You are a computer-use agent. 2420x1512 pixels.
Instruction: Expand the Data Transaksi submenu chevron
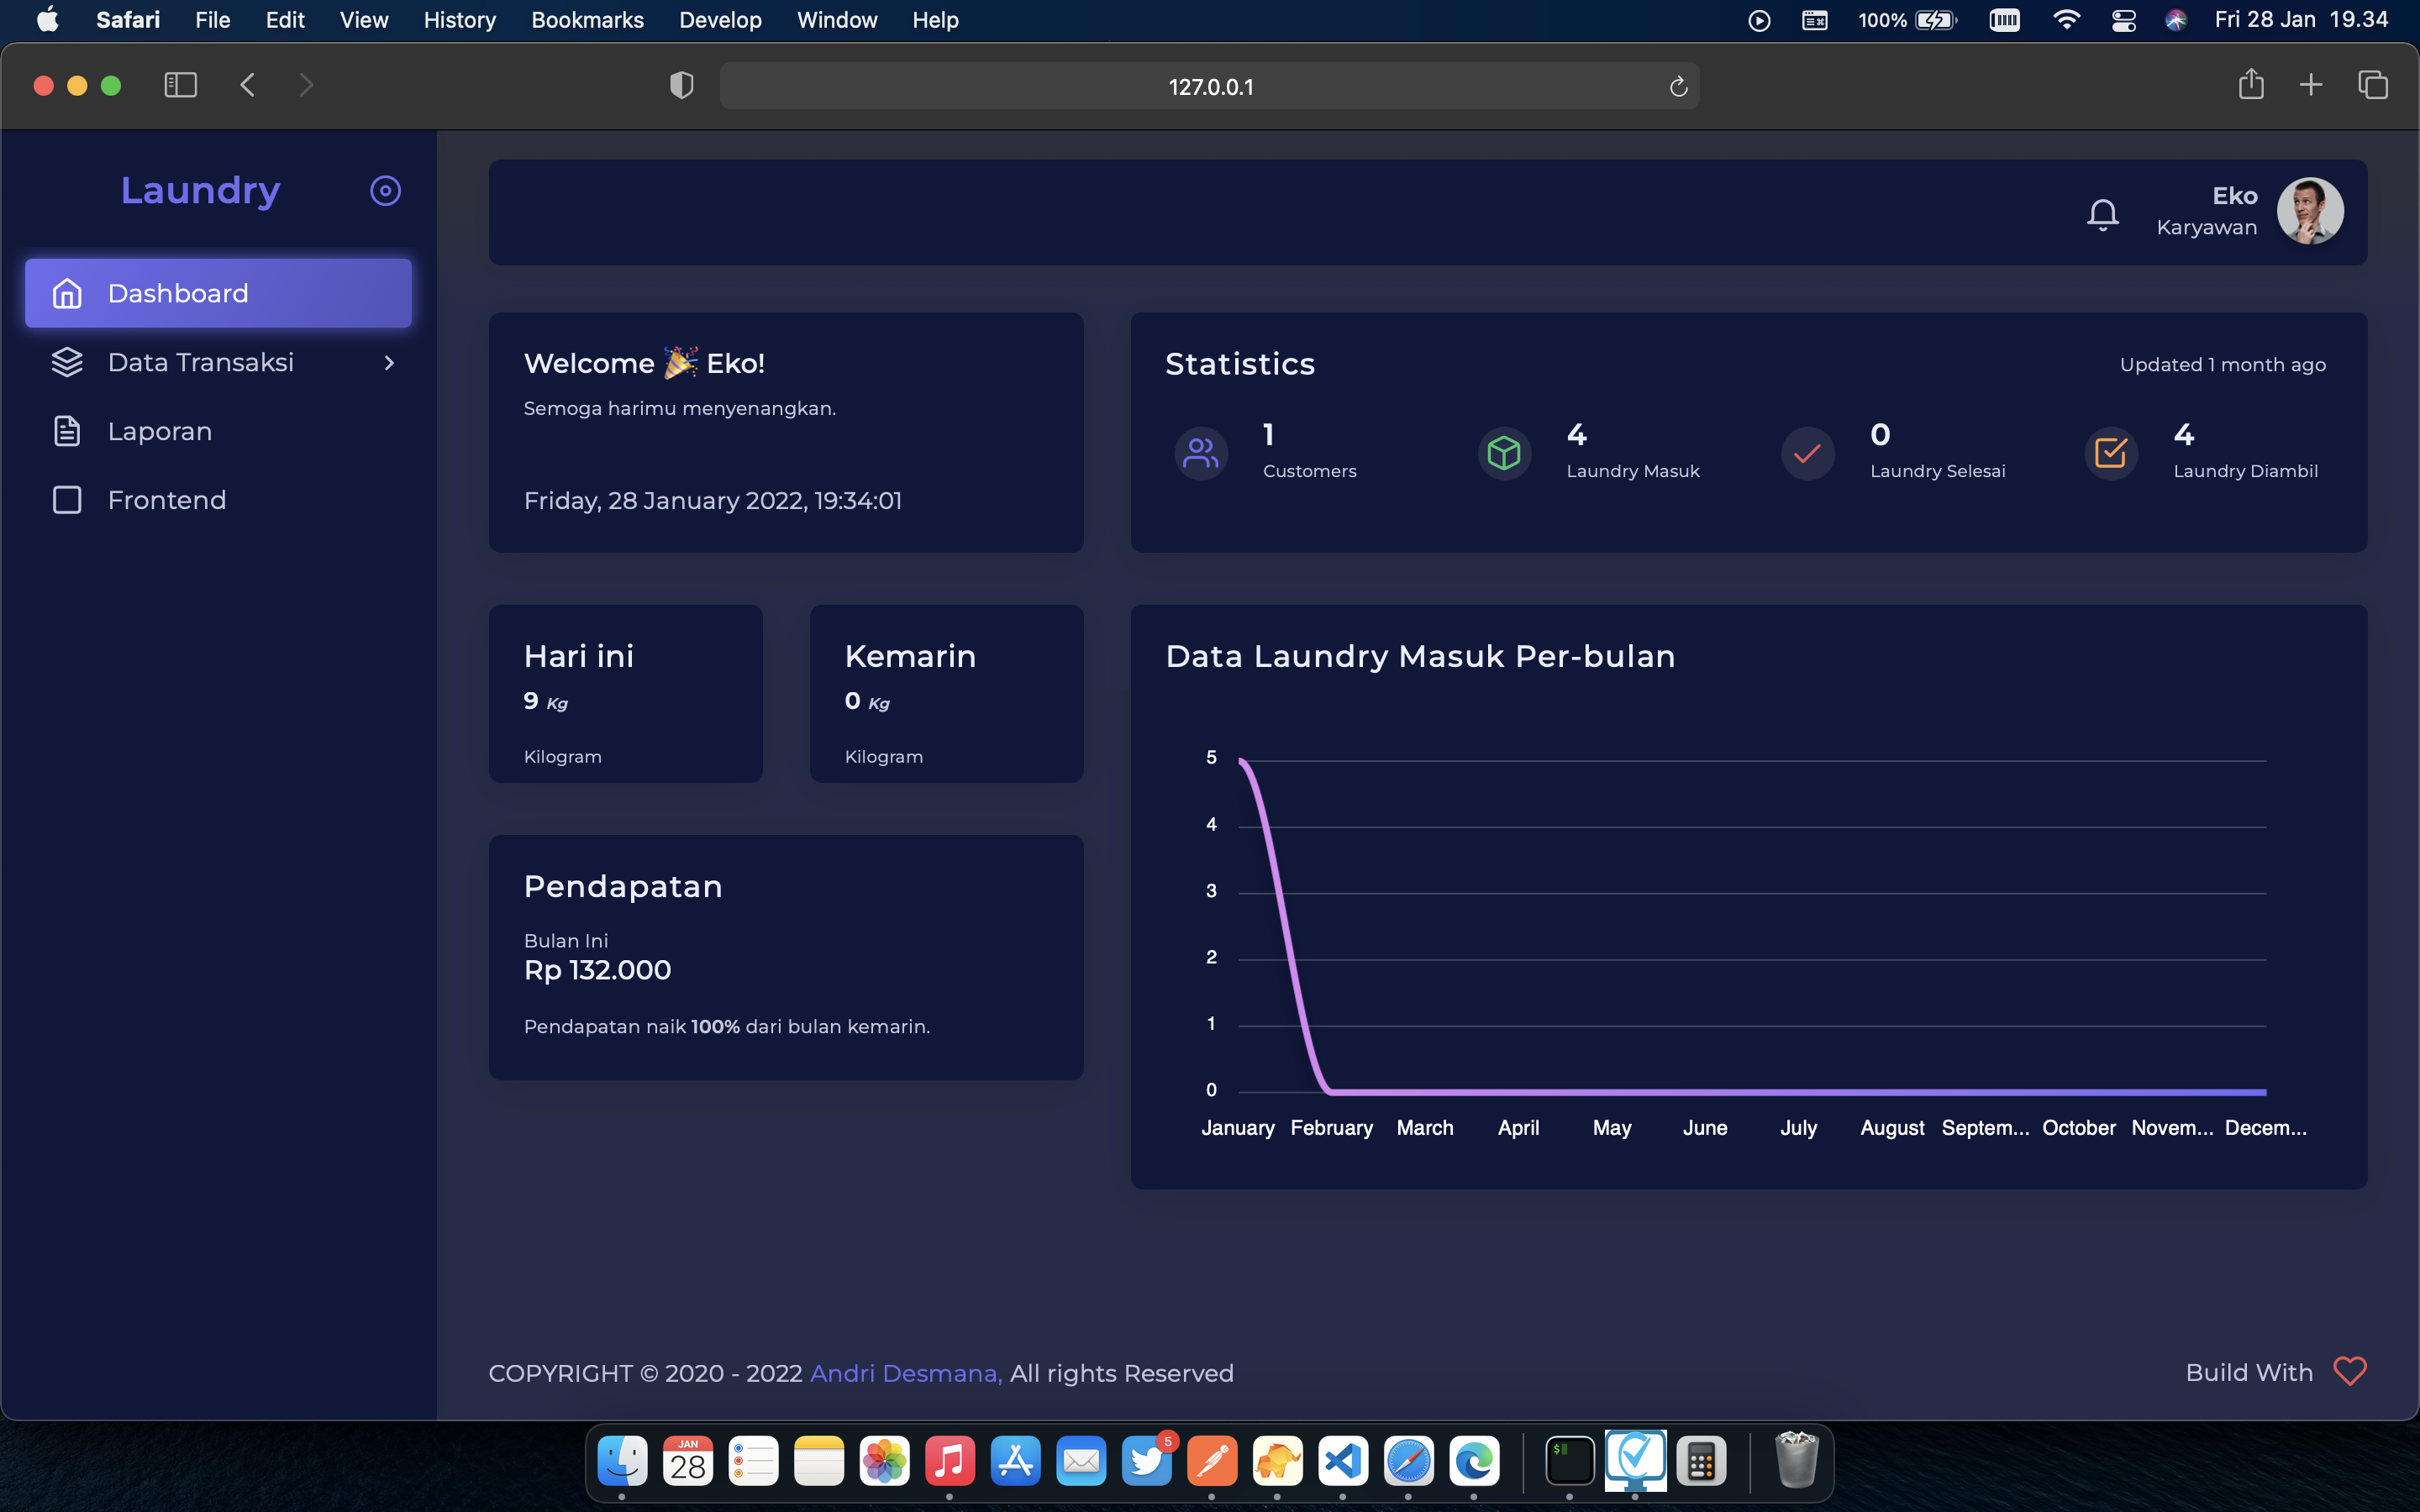389,363
